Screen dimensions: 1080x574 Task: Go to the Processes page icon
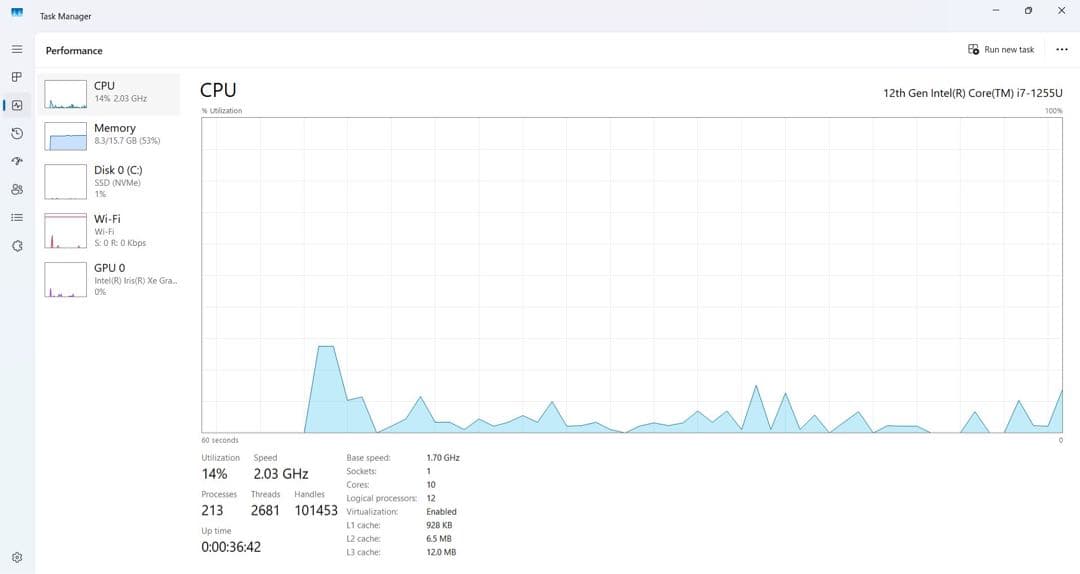[x=17, y=77]
